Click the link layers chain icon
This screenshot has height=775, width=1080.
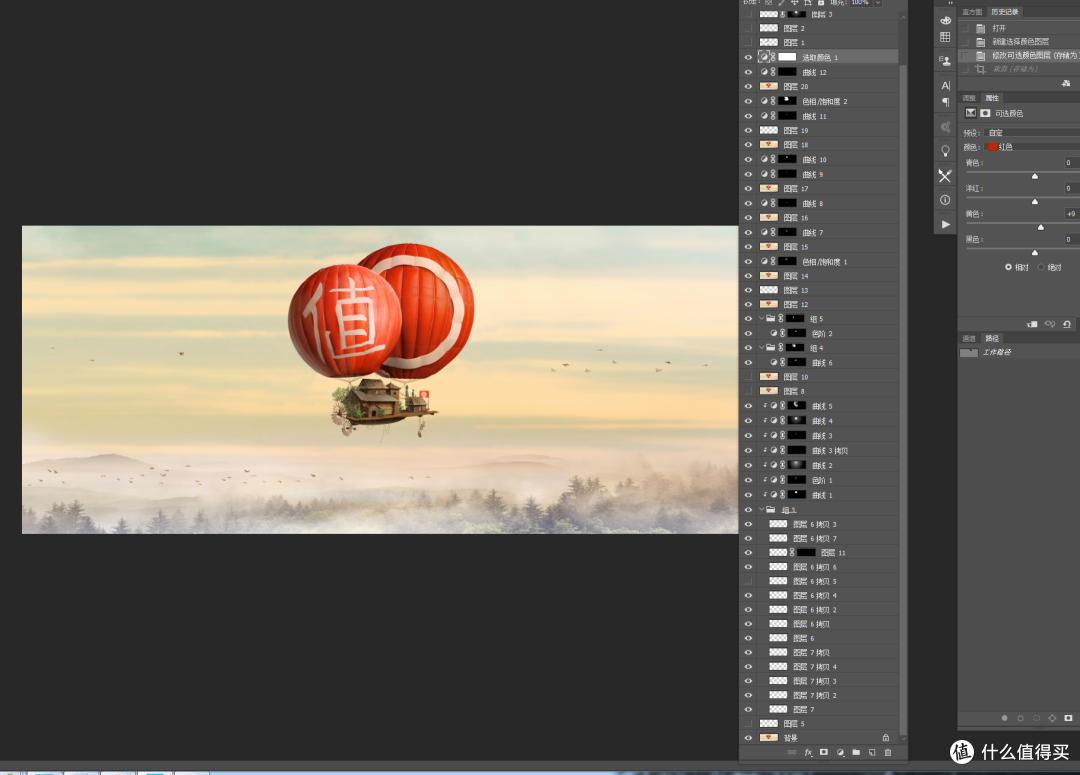coord(792,752)
